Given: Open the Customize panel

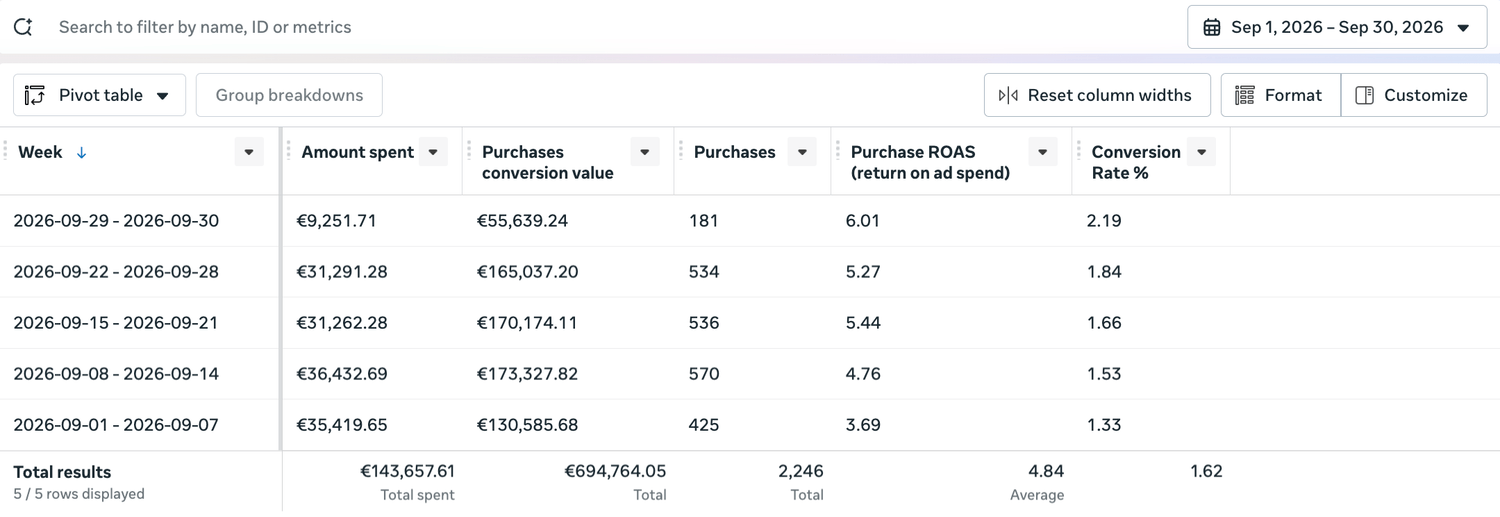Looking at the screenshot, I should 1414,95.
